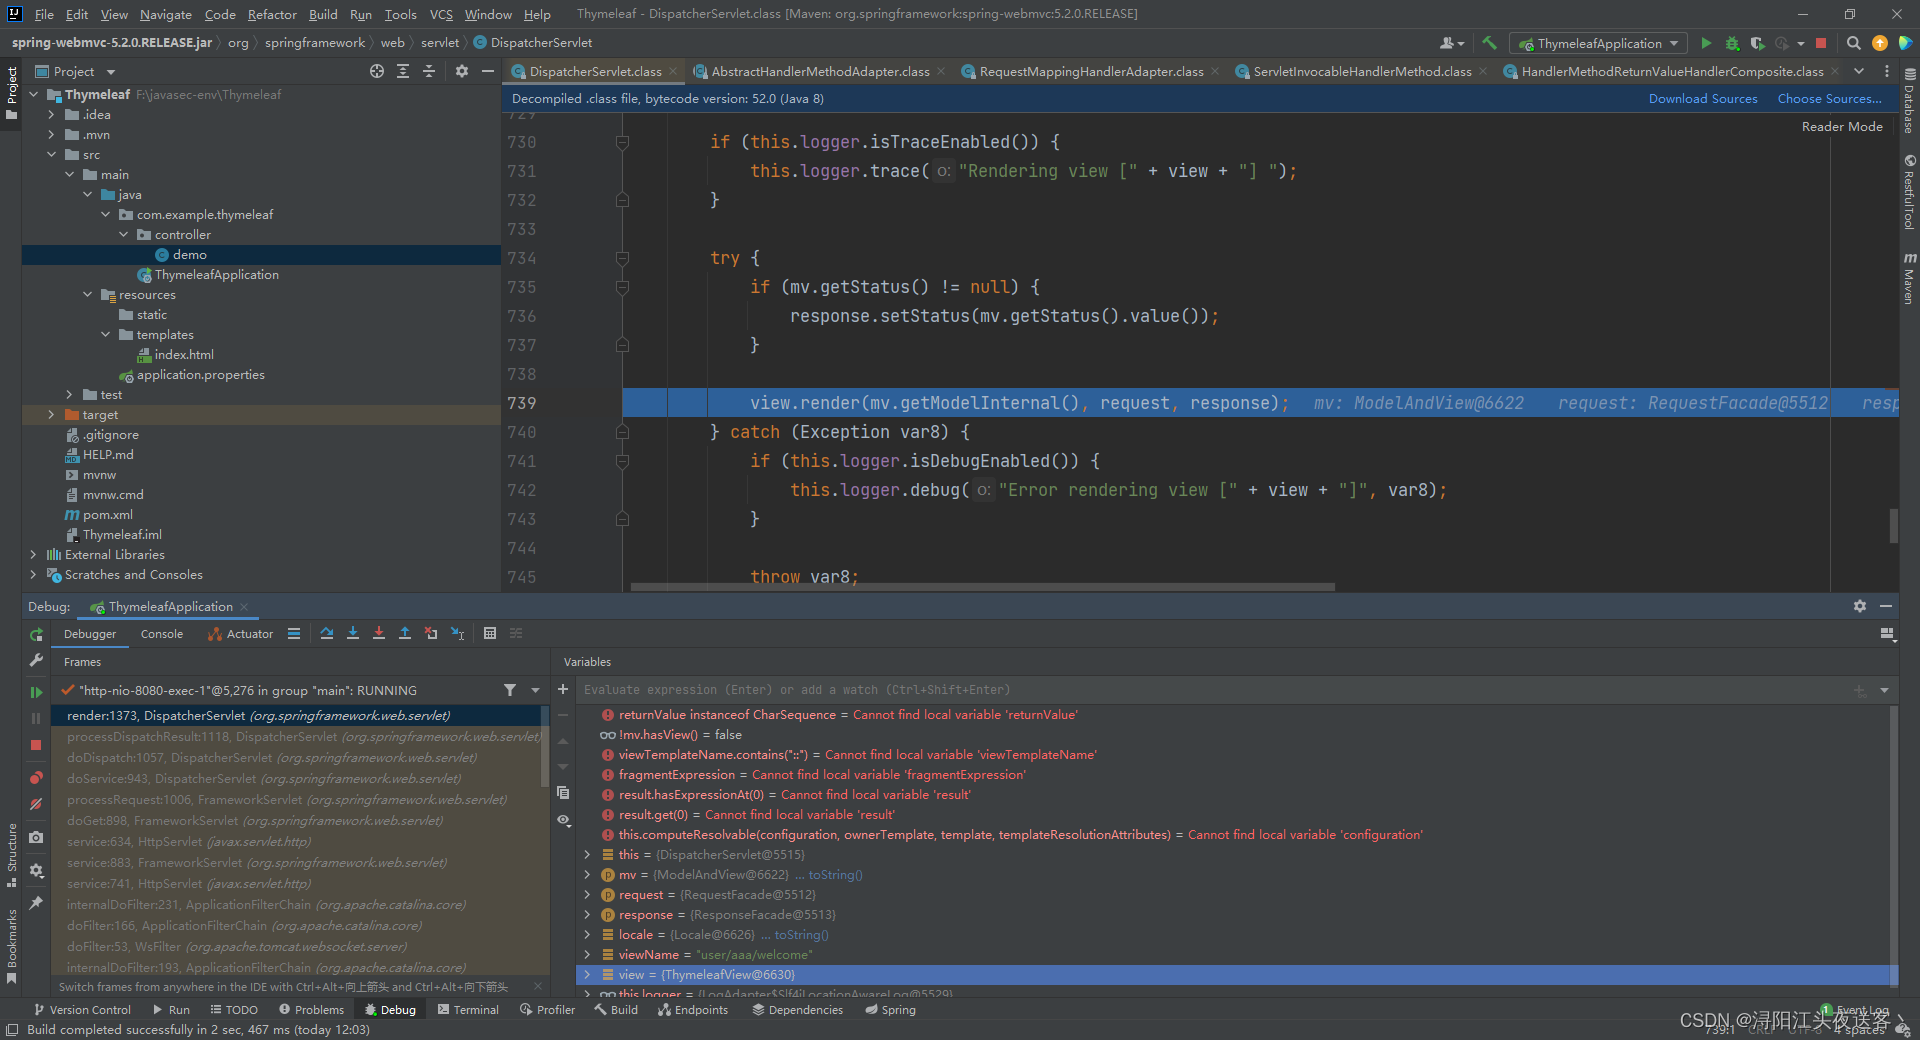Screen dimensions: 1920x1040
Task: Click the Run with Coverage icon
Action: pos(1757,43)
